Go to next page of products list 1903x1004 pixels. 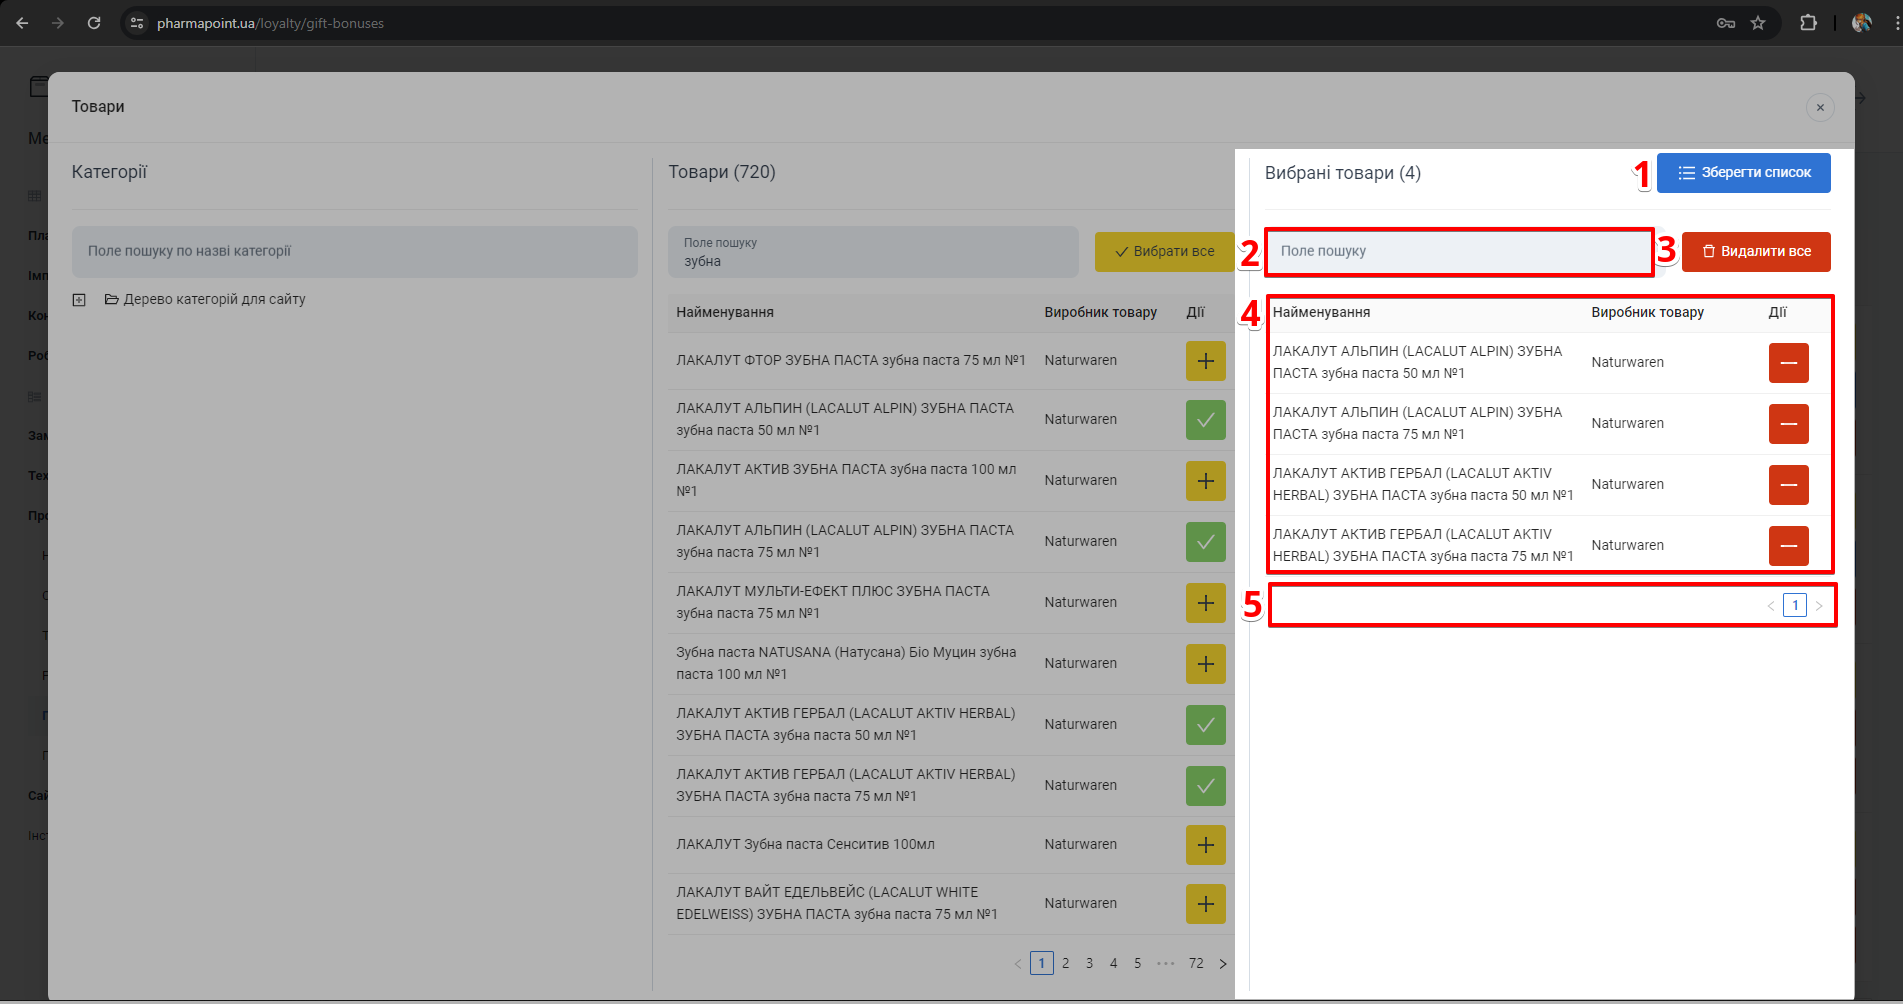coord(1222,964)
